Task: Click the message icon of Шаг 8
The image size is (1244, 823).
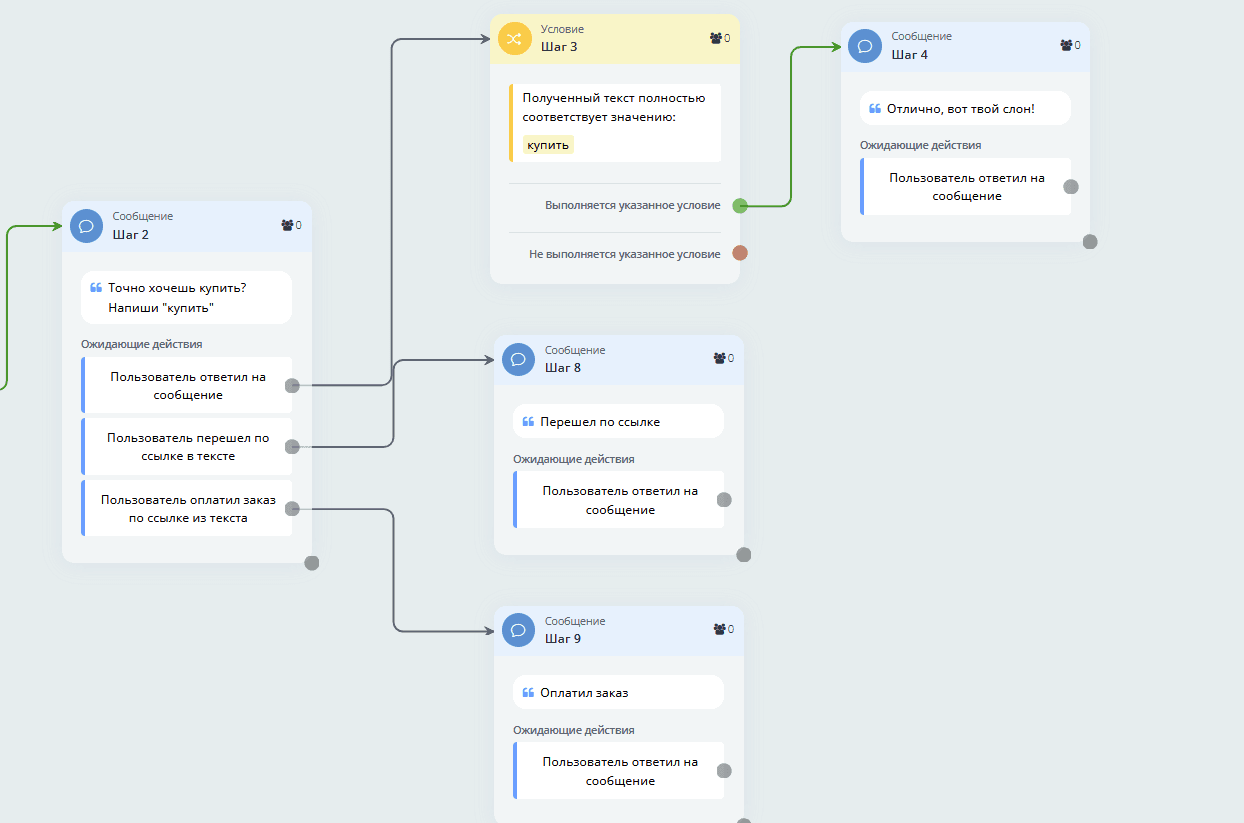Action: pyautogui.click(x=518, y=359)
